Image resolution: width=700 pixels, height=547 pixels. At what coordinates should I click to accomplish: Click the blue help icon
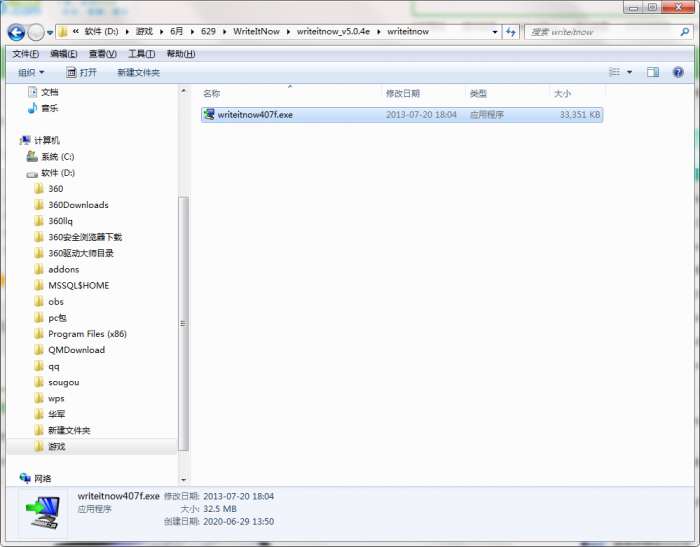[x=678, y=72]
